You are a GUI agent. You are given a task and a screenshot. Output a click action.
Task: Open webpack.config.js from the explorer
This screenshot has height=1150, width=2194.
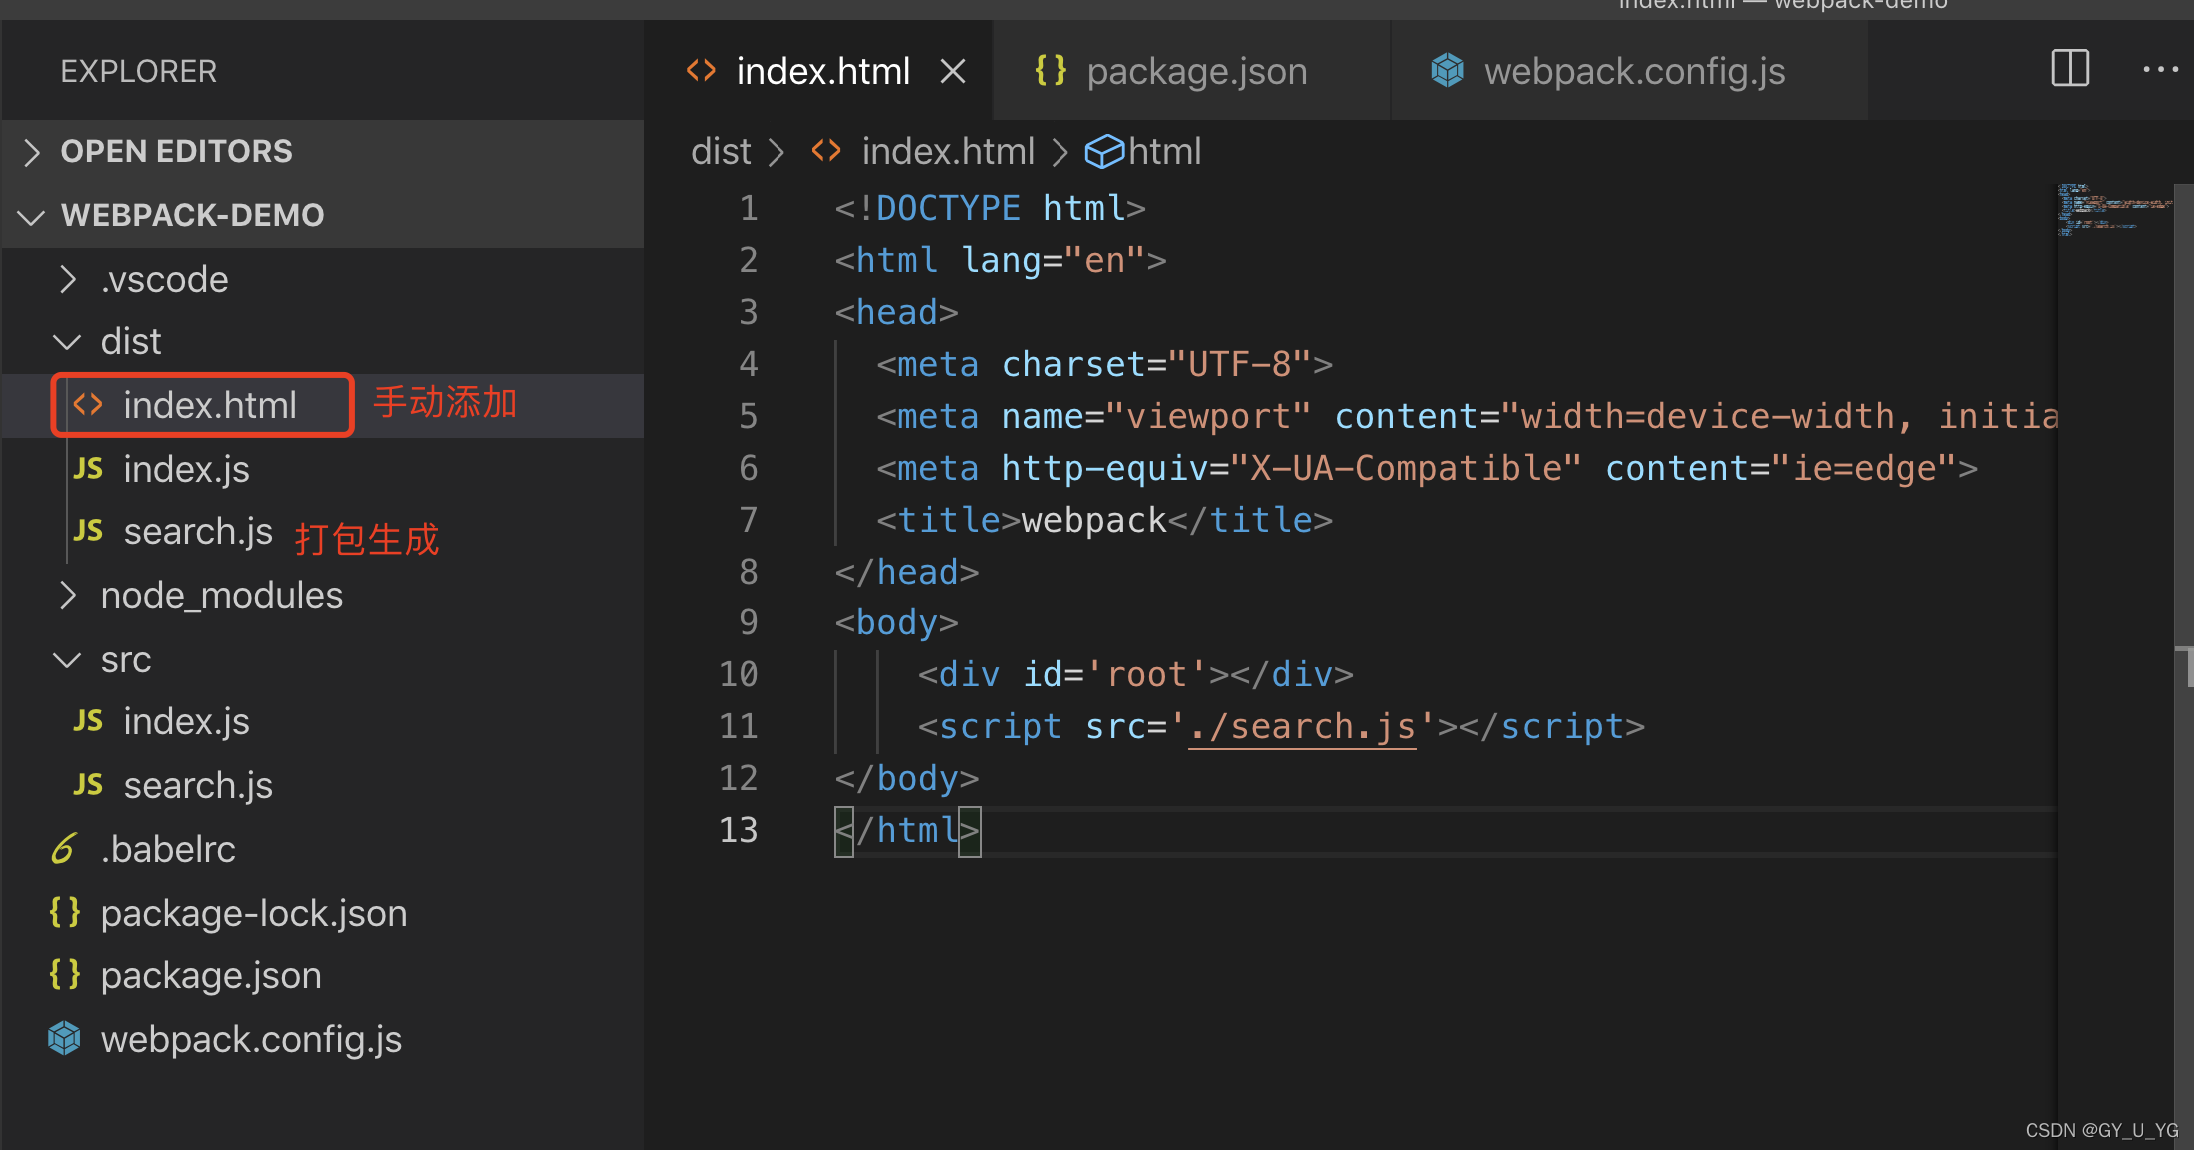(x=322, y=1038)
